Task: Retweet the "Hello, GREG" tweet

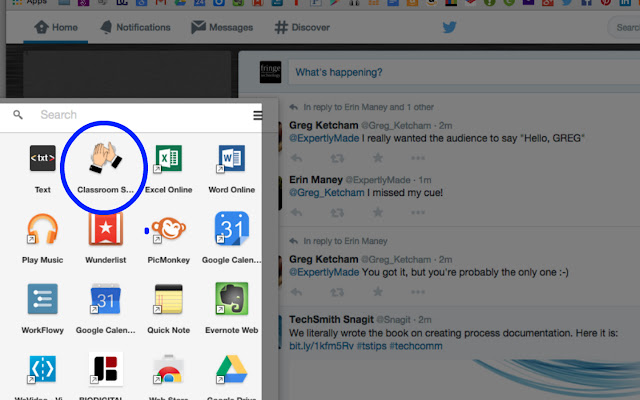Action: click(x=337, y=158)
